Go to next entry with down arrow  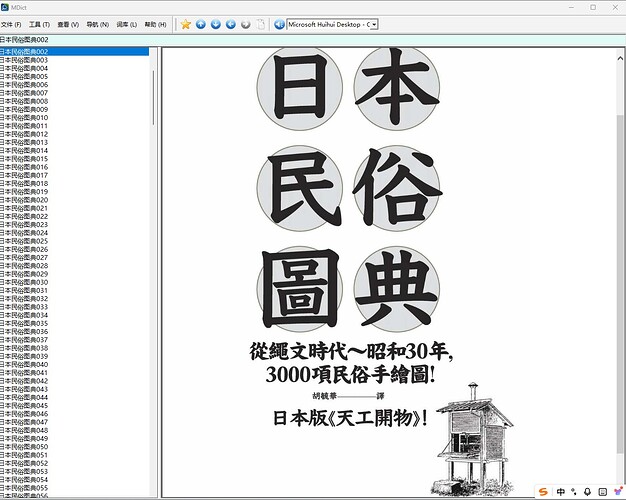[216, 24]
